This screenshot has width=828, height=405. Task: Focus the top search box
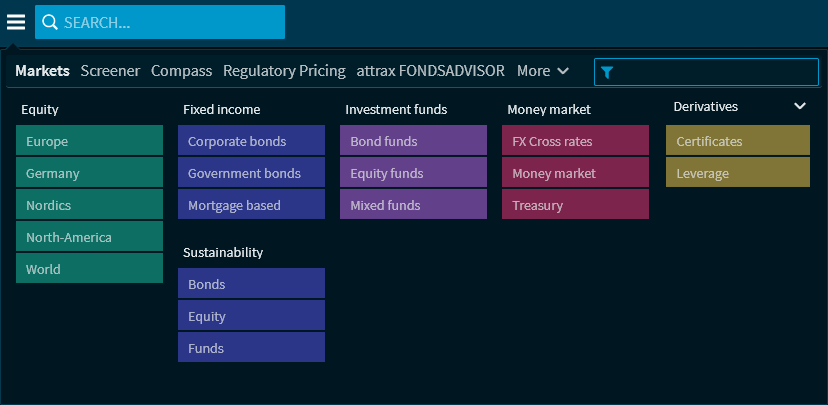tap(170, 22)
